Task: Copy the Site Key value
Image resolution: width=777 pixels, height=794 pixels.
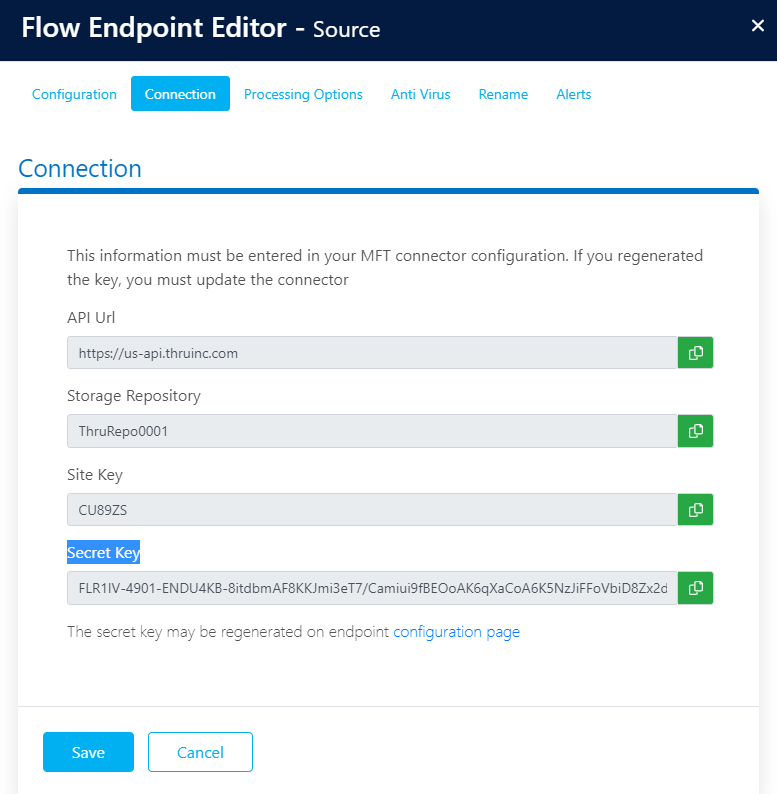Action: pos(695,509)
